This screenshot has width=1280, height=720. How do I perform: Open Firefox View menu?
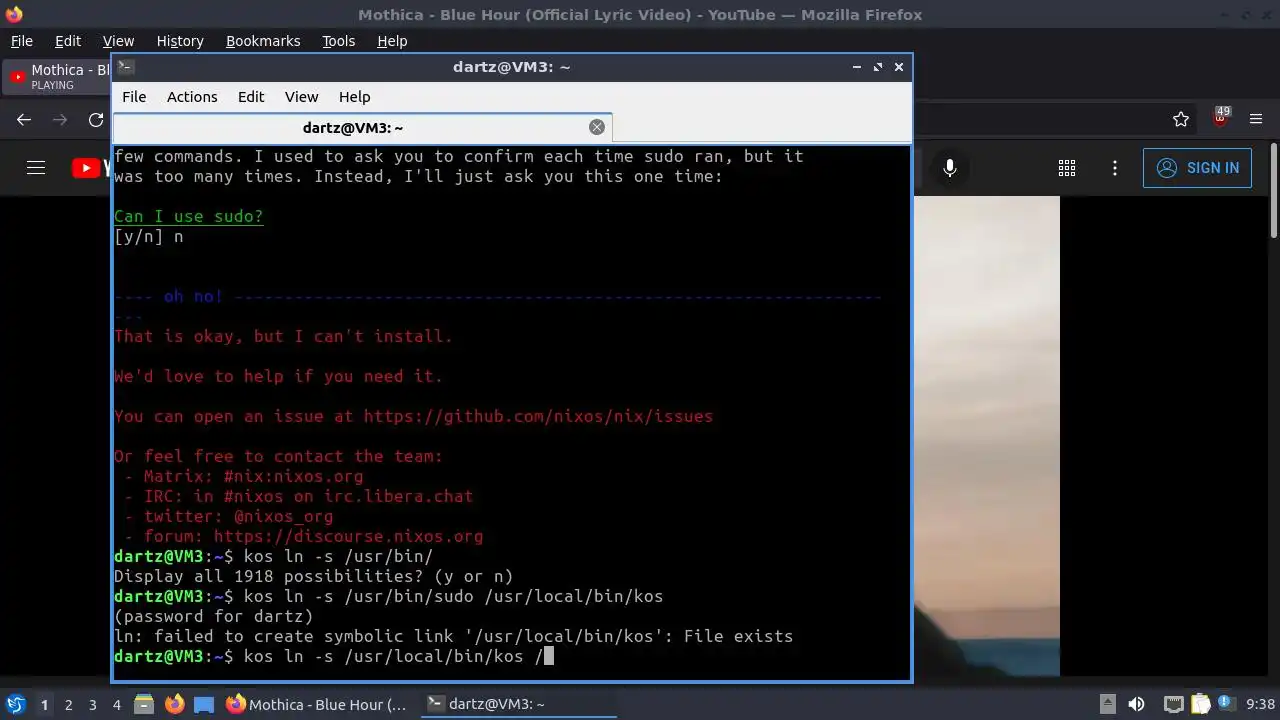118,41
